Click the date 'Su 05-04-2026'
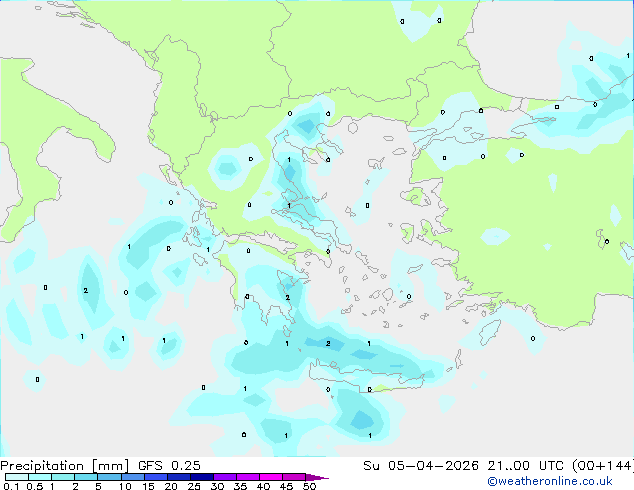 (421, 465)
